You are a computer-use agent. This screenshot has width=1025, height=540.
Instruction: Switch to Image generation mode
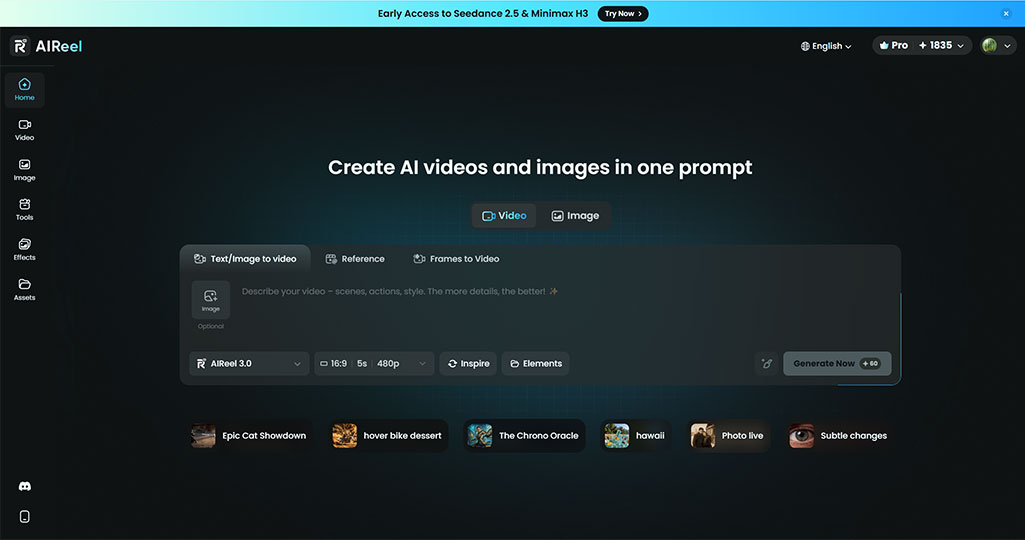575,216
